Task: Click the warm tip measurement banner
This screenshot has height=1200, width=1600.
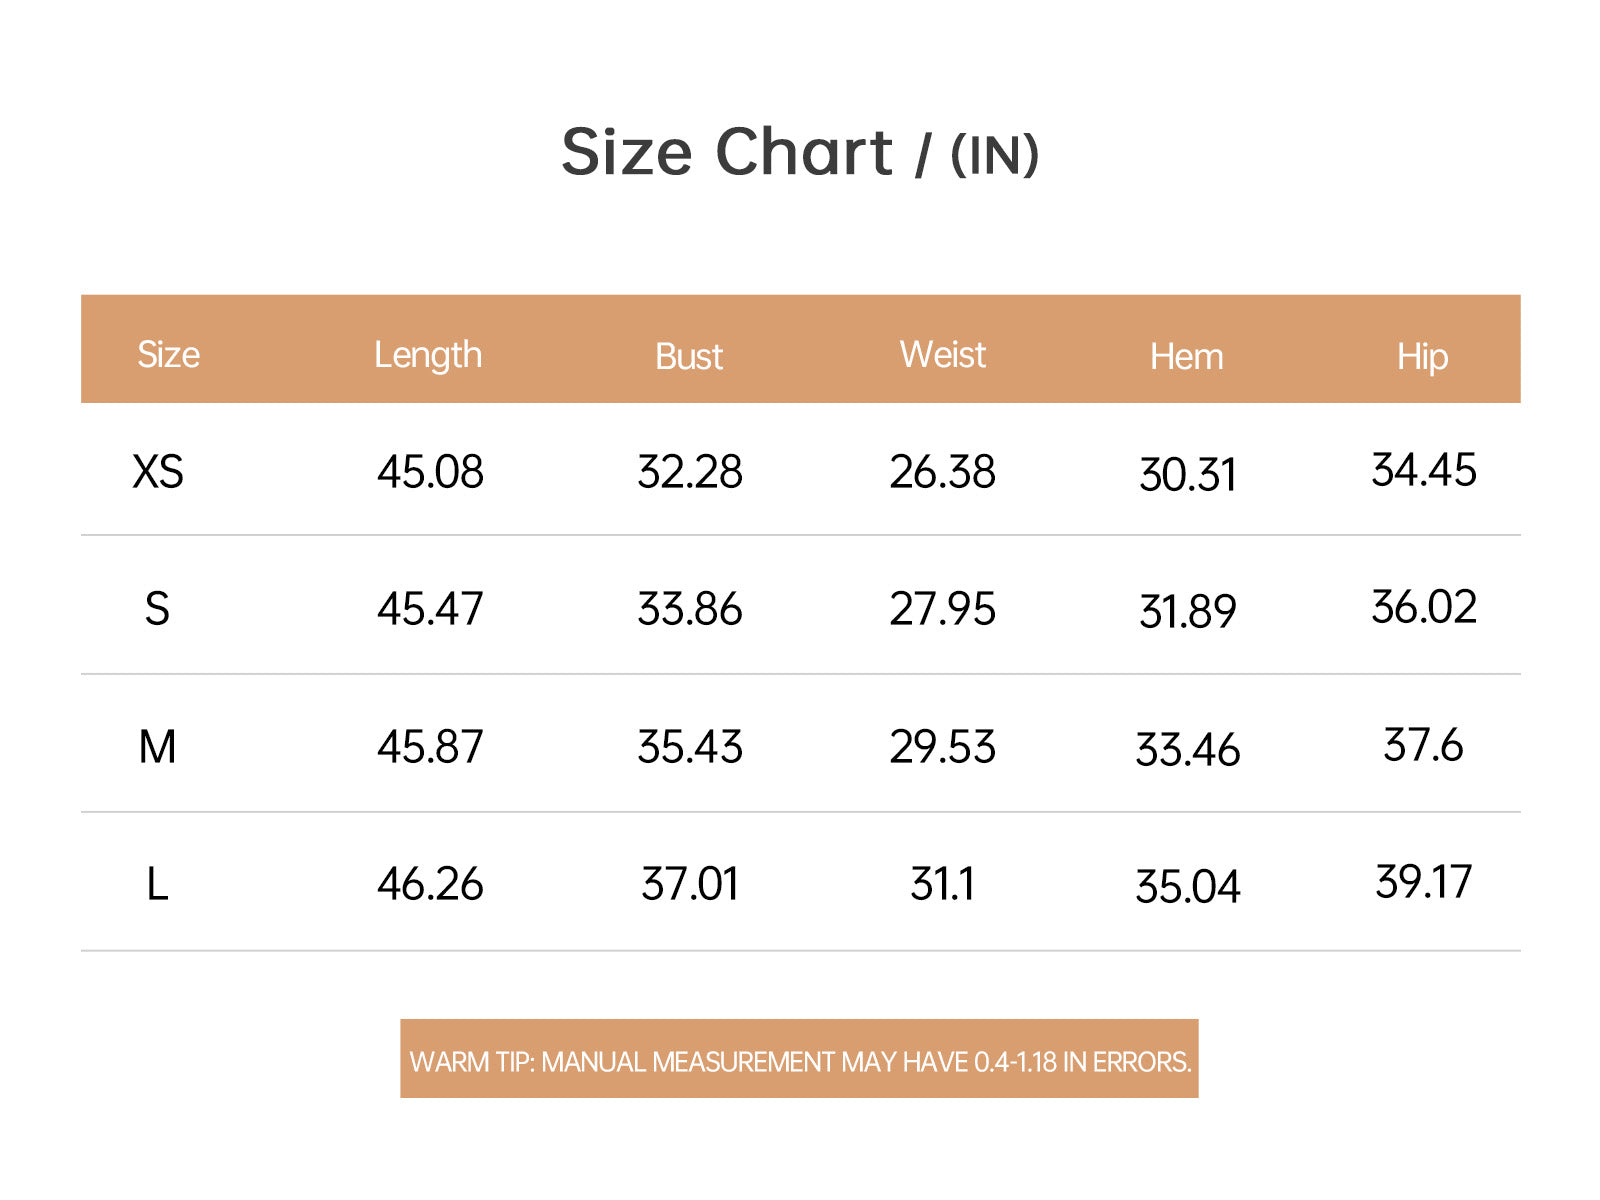Action: point(799,1060)
